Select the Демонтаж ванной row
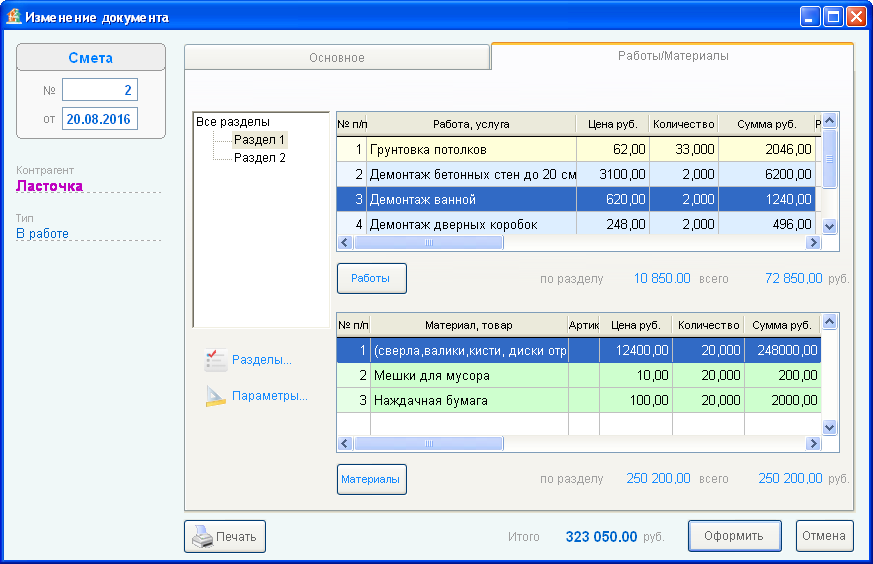Viewport: 873px width, 564px height. click(576, 199)
